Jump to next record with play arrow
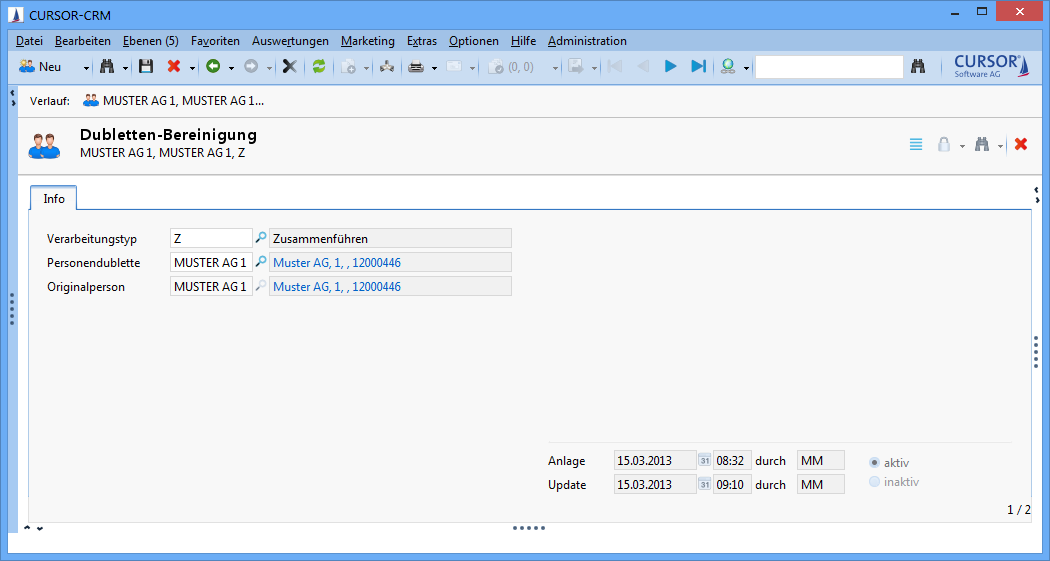The width and height of the screenshot is (1050, 561). pyautogui.click(x=671, y=67)
